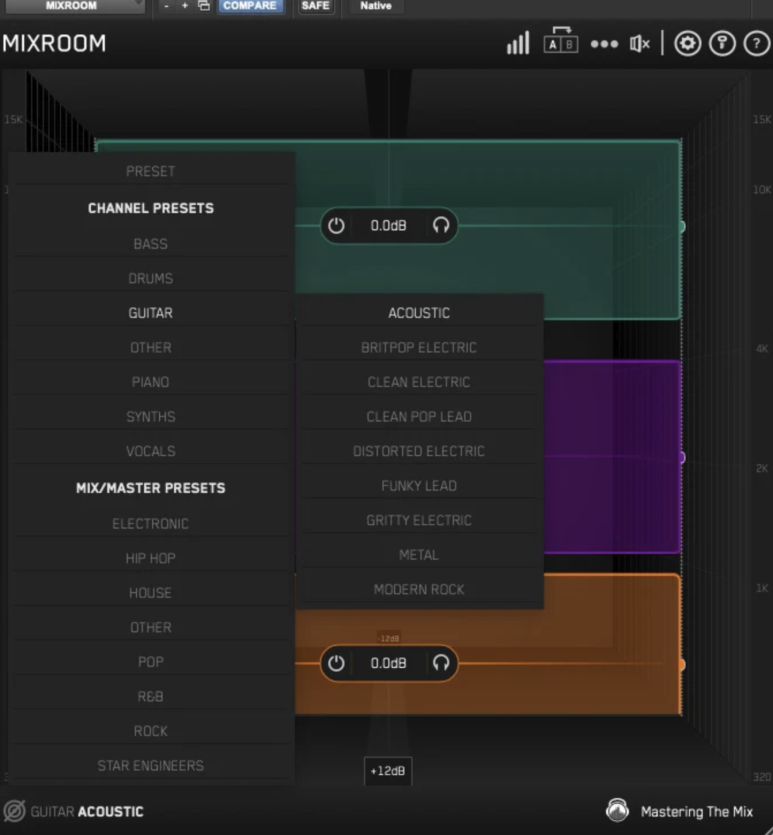Click the PRESET header at menu top
This screenshot has width=773, height=835.
[151, 171]
